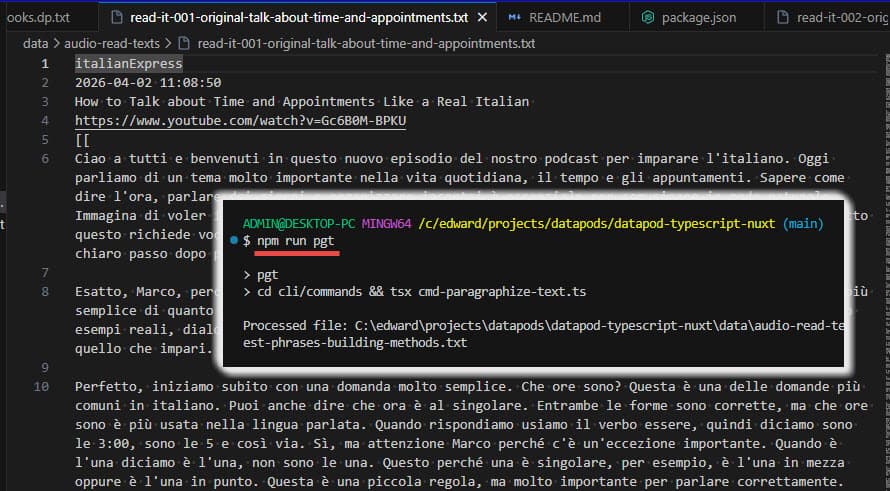This screenshot has width=890, height=491.
Task: Open the breadcrumb file name read-it-001
Action: point(366,43)
